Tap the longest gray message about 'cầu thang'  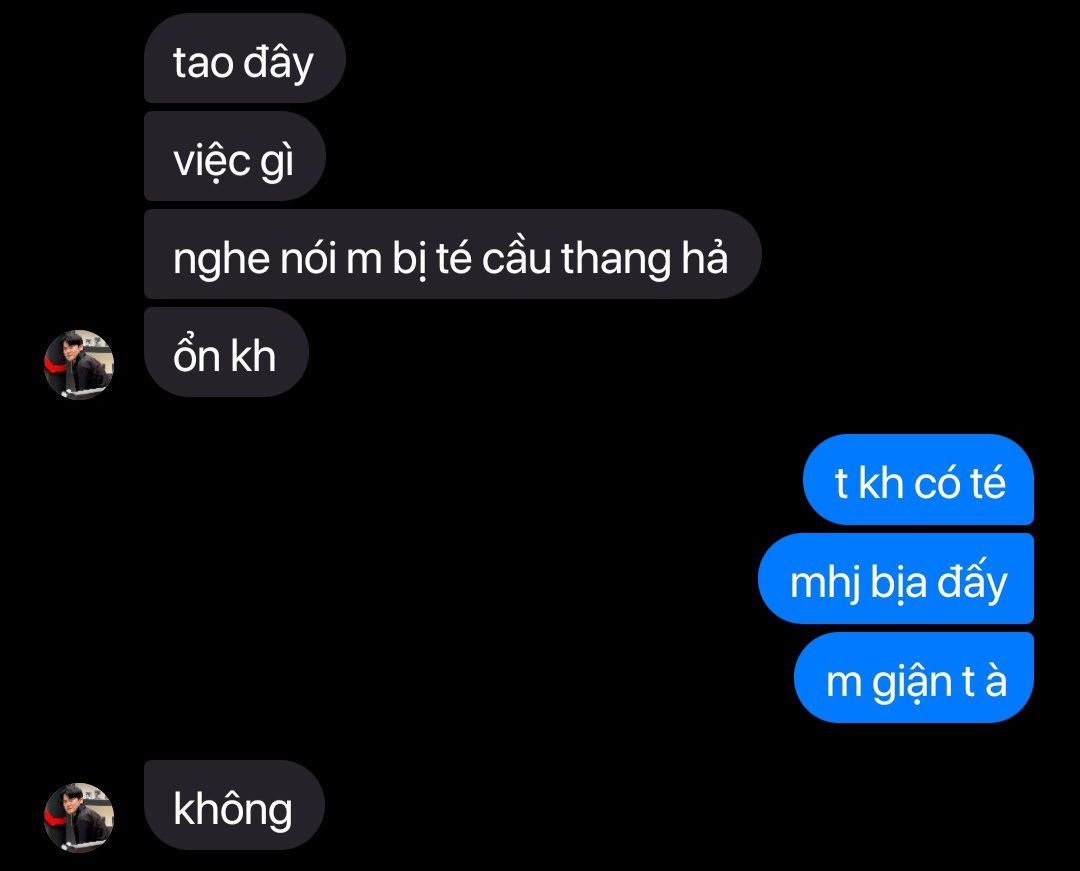click(x=453, y=254)
